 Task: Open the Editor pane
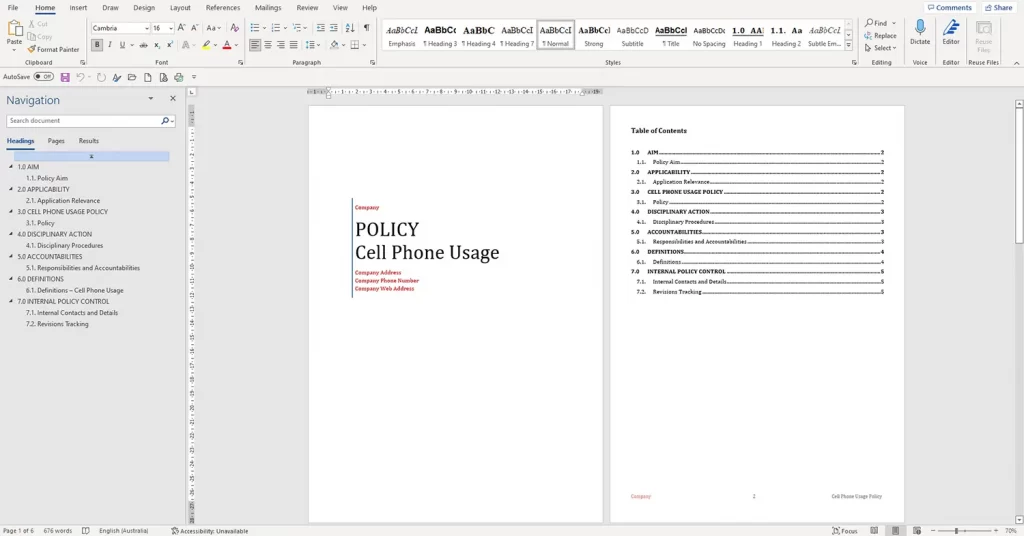point(951,32)
